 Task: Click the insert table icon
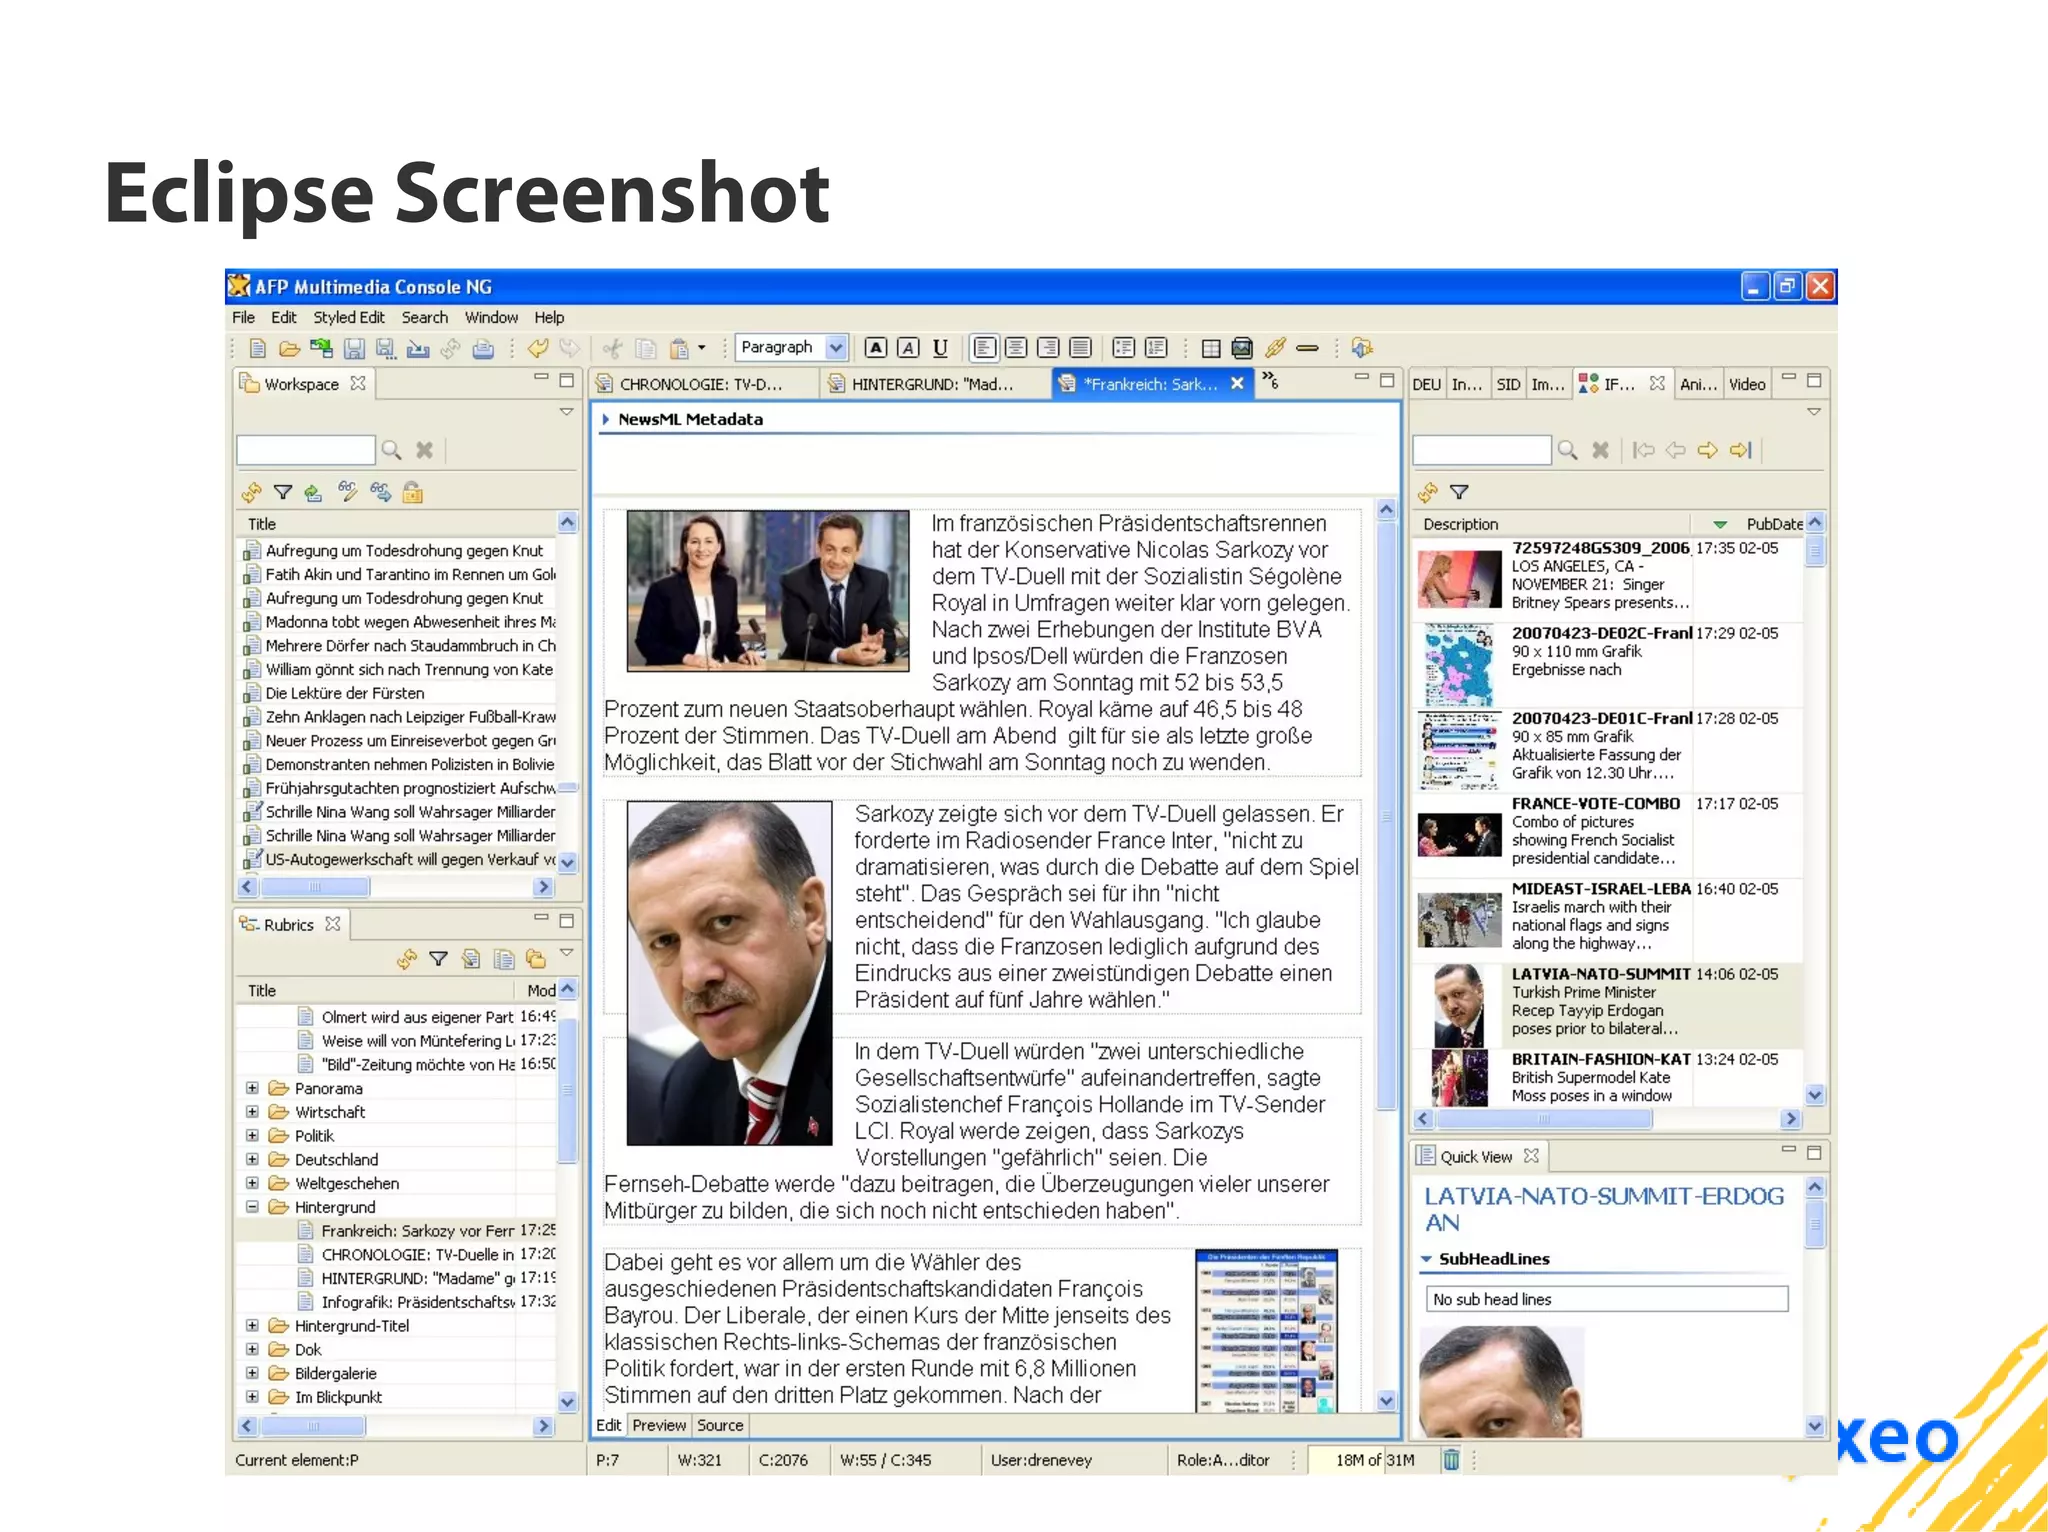[x=1210, y=348]
